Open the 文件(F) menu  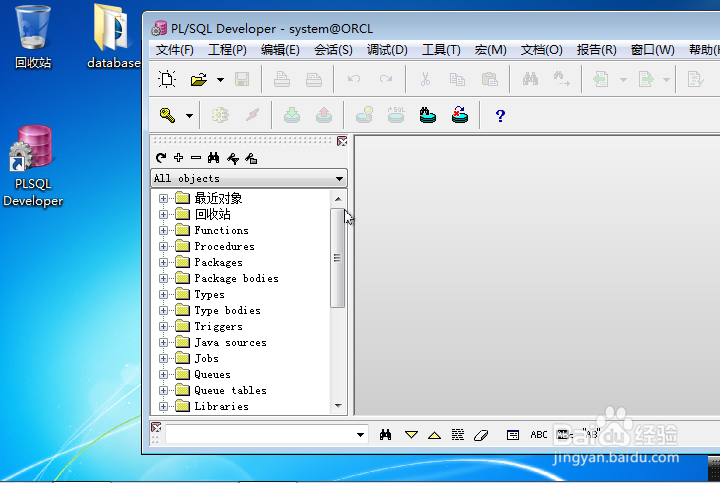[174, 50]
